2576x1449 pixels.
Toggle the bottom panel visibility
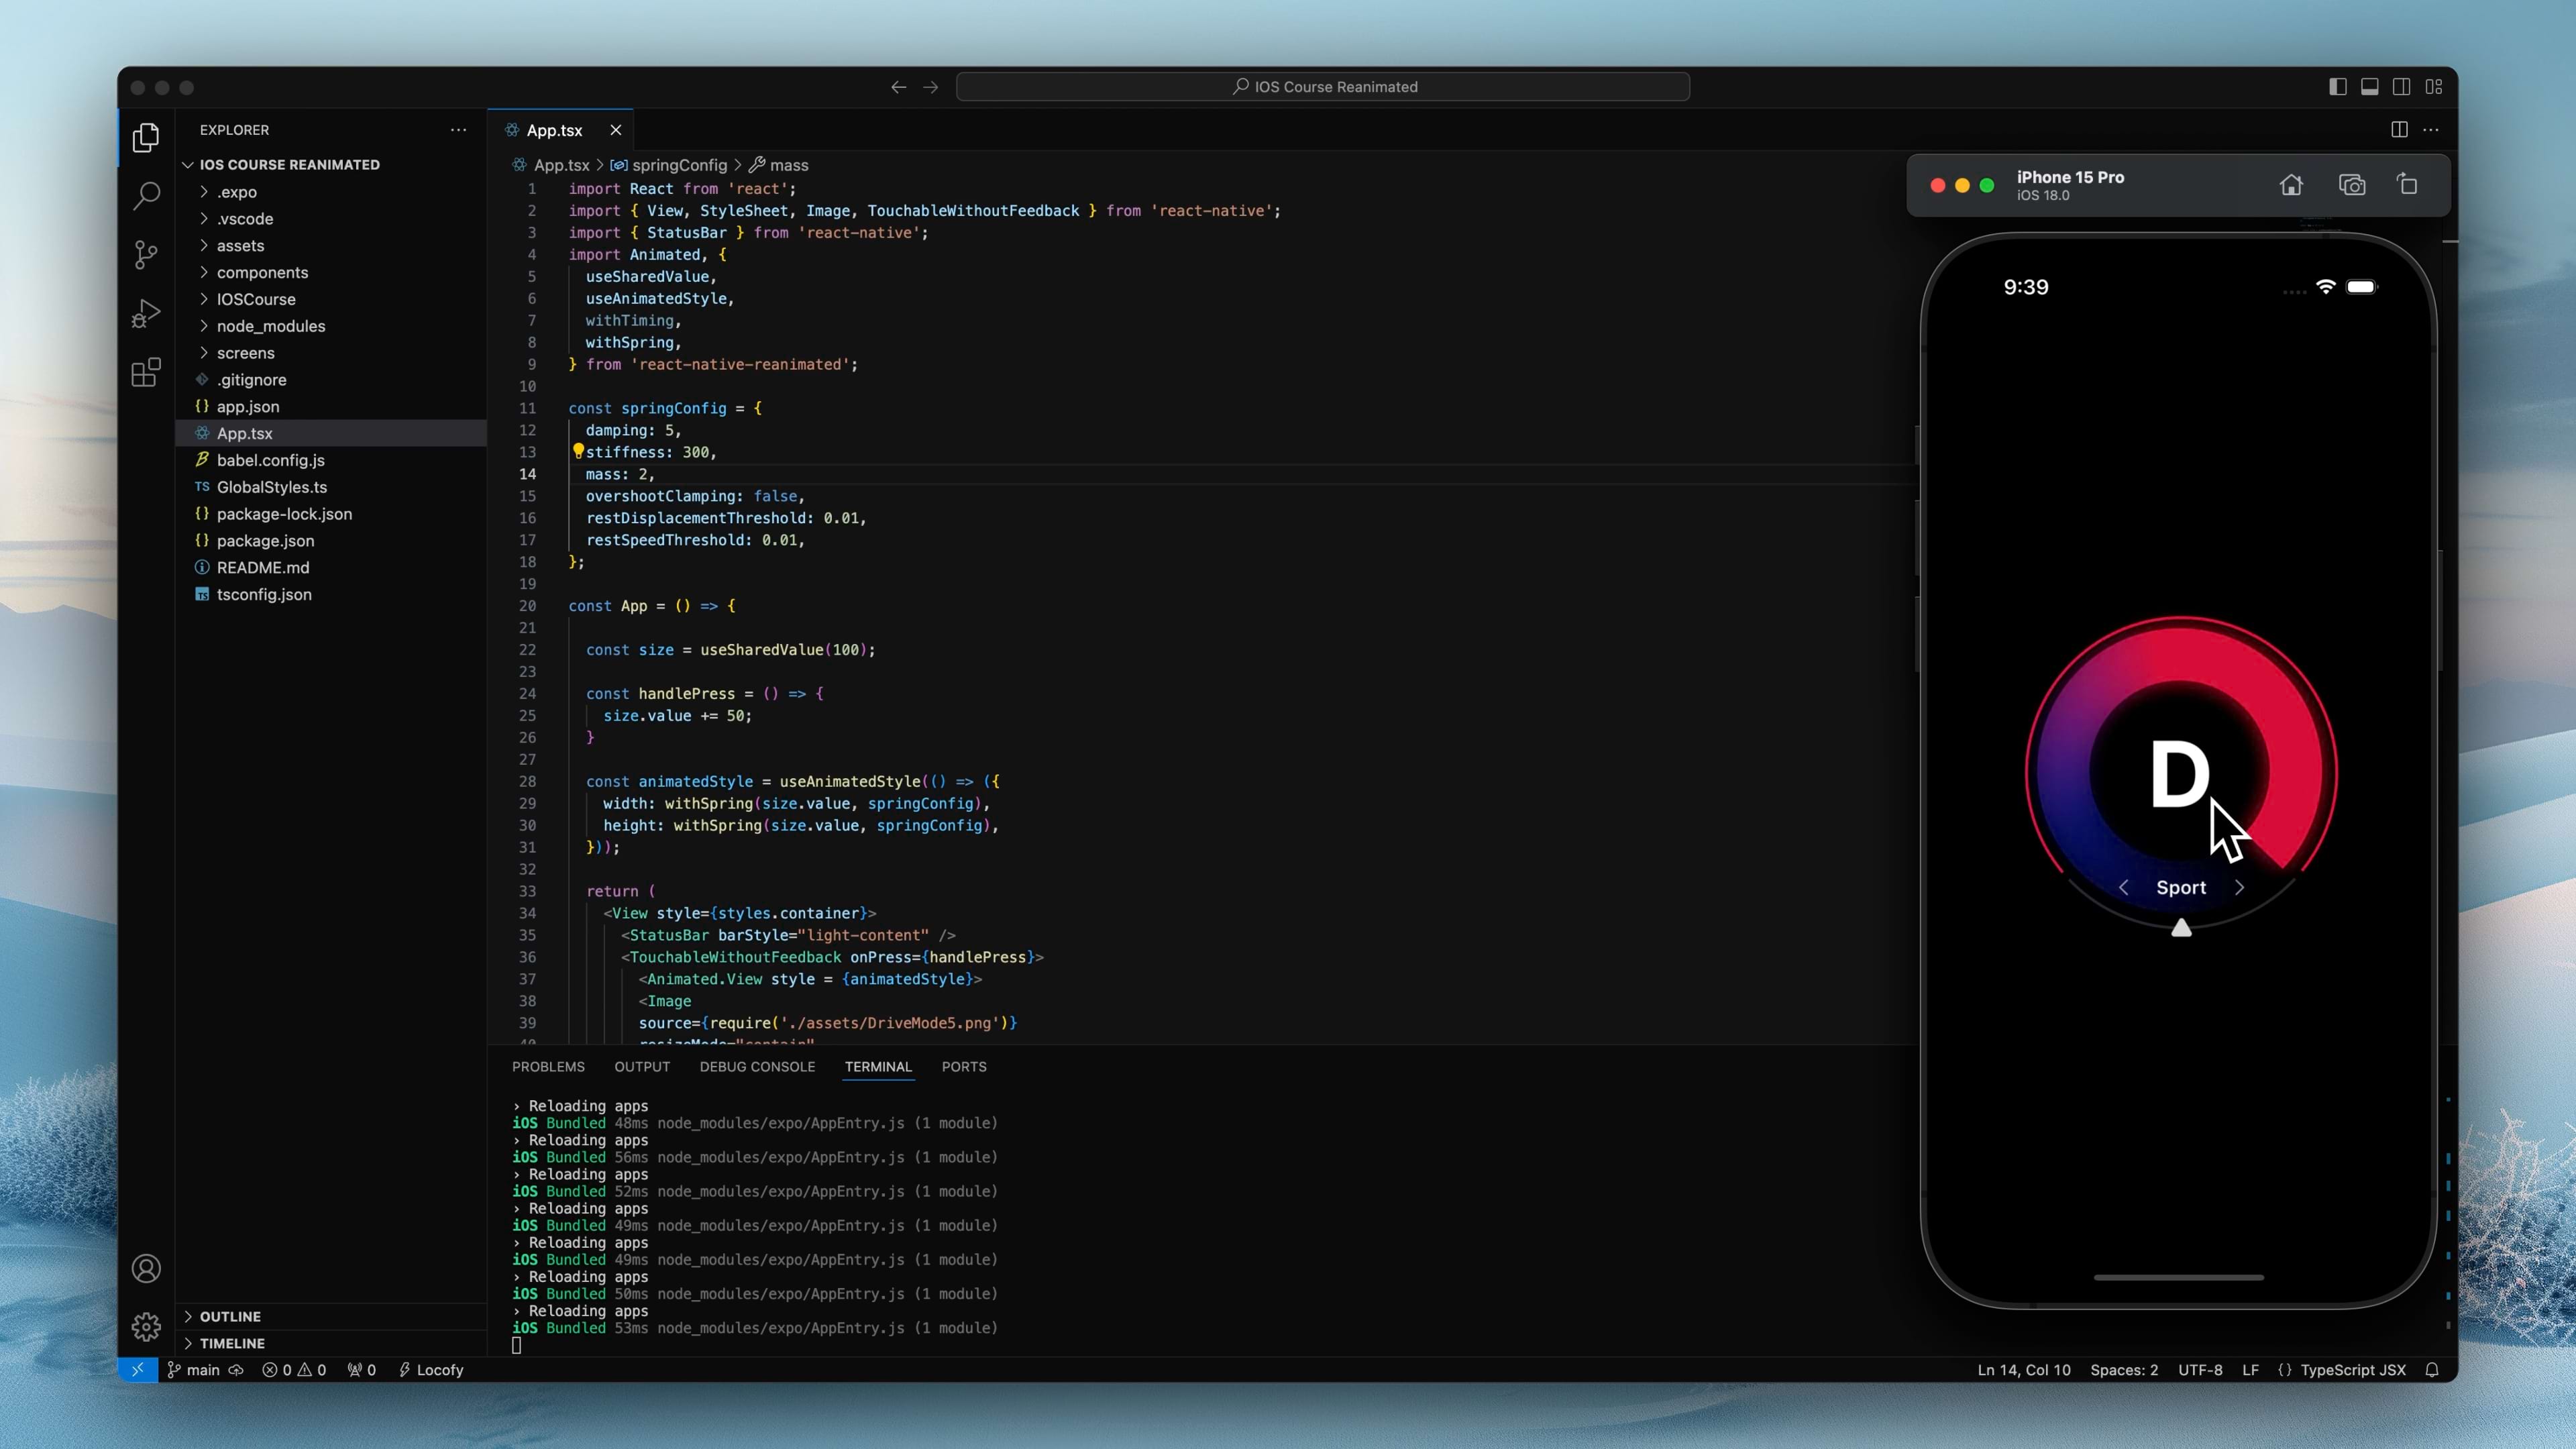[2369, 86]
